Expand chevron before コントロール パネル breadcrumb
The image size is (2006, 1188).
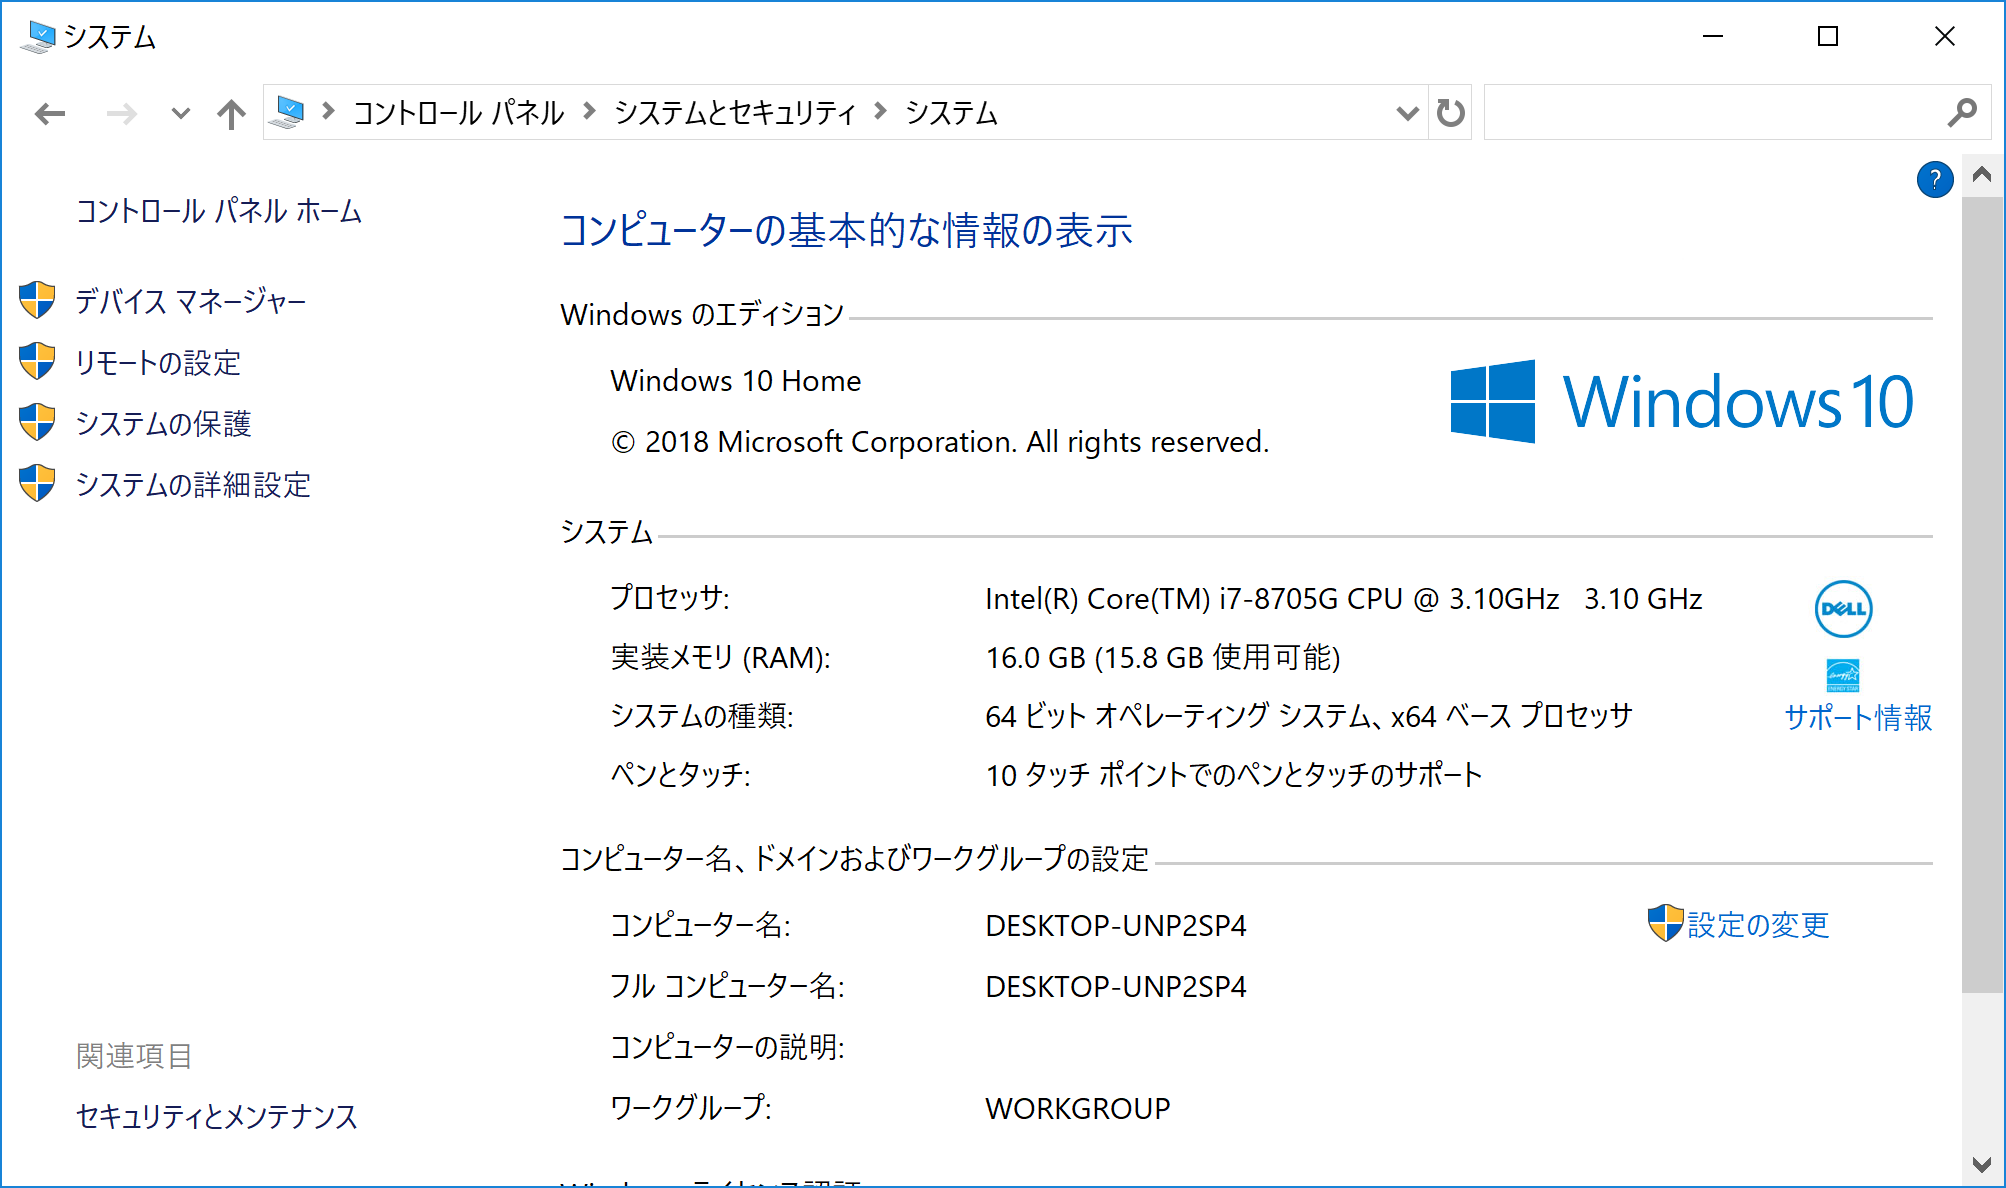coord(328,112)
